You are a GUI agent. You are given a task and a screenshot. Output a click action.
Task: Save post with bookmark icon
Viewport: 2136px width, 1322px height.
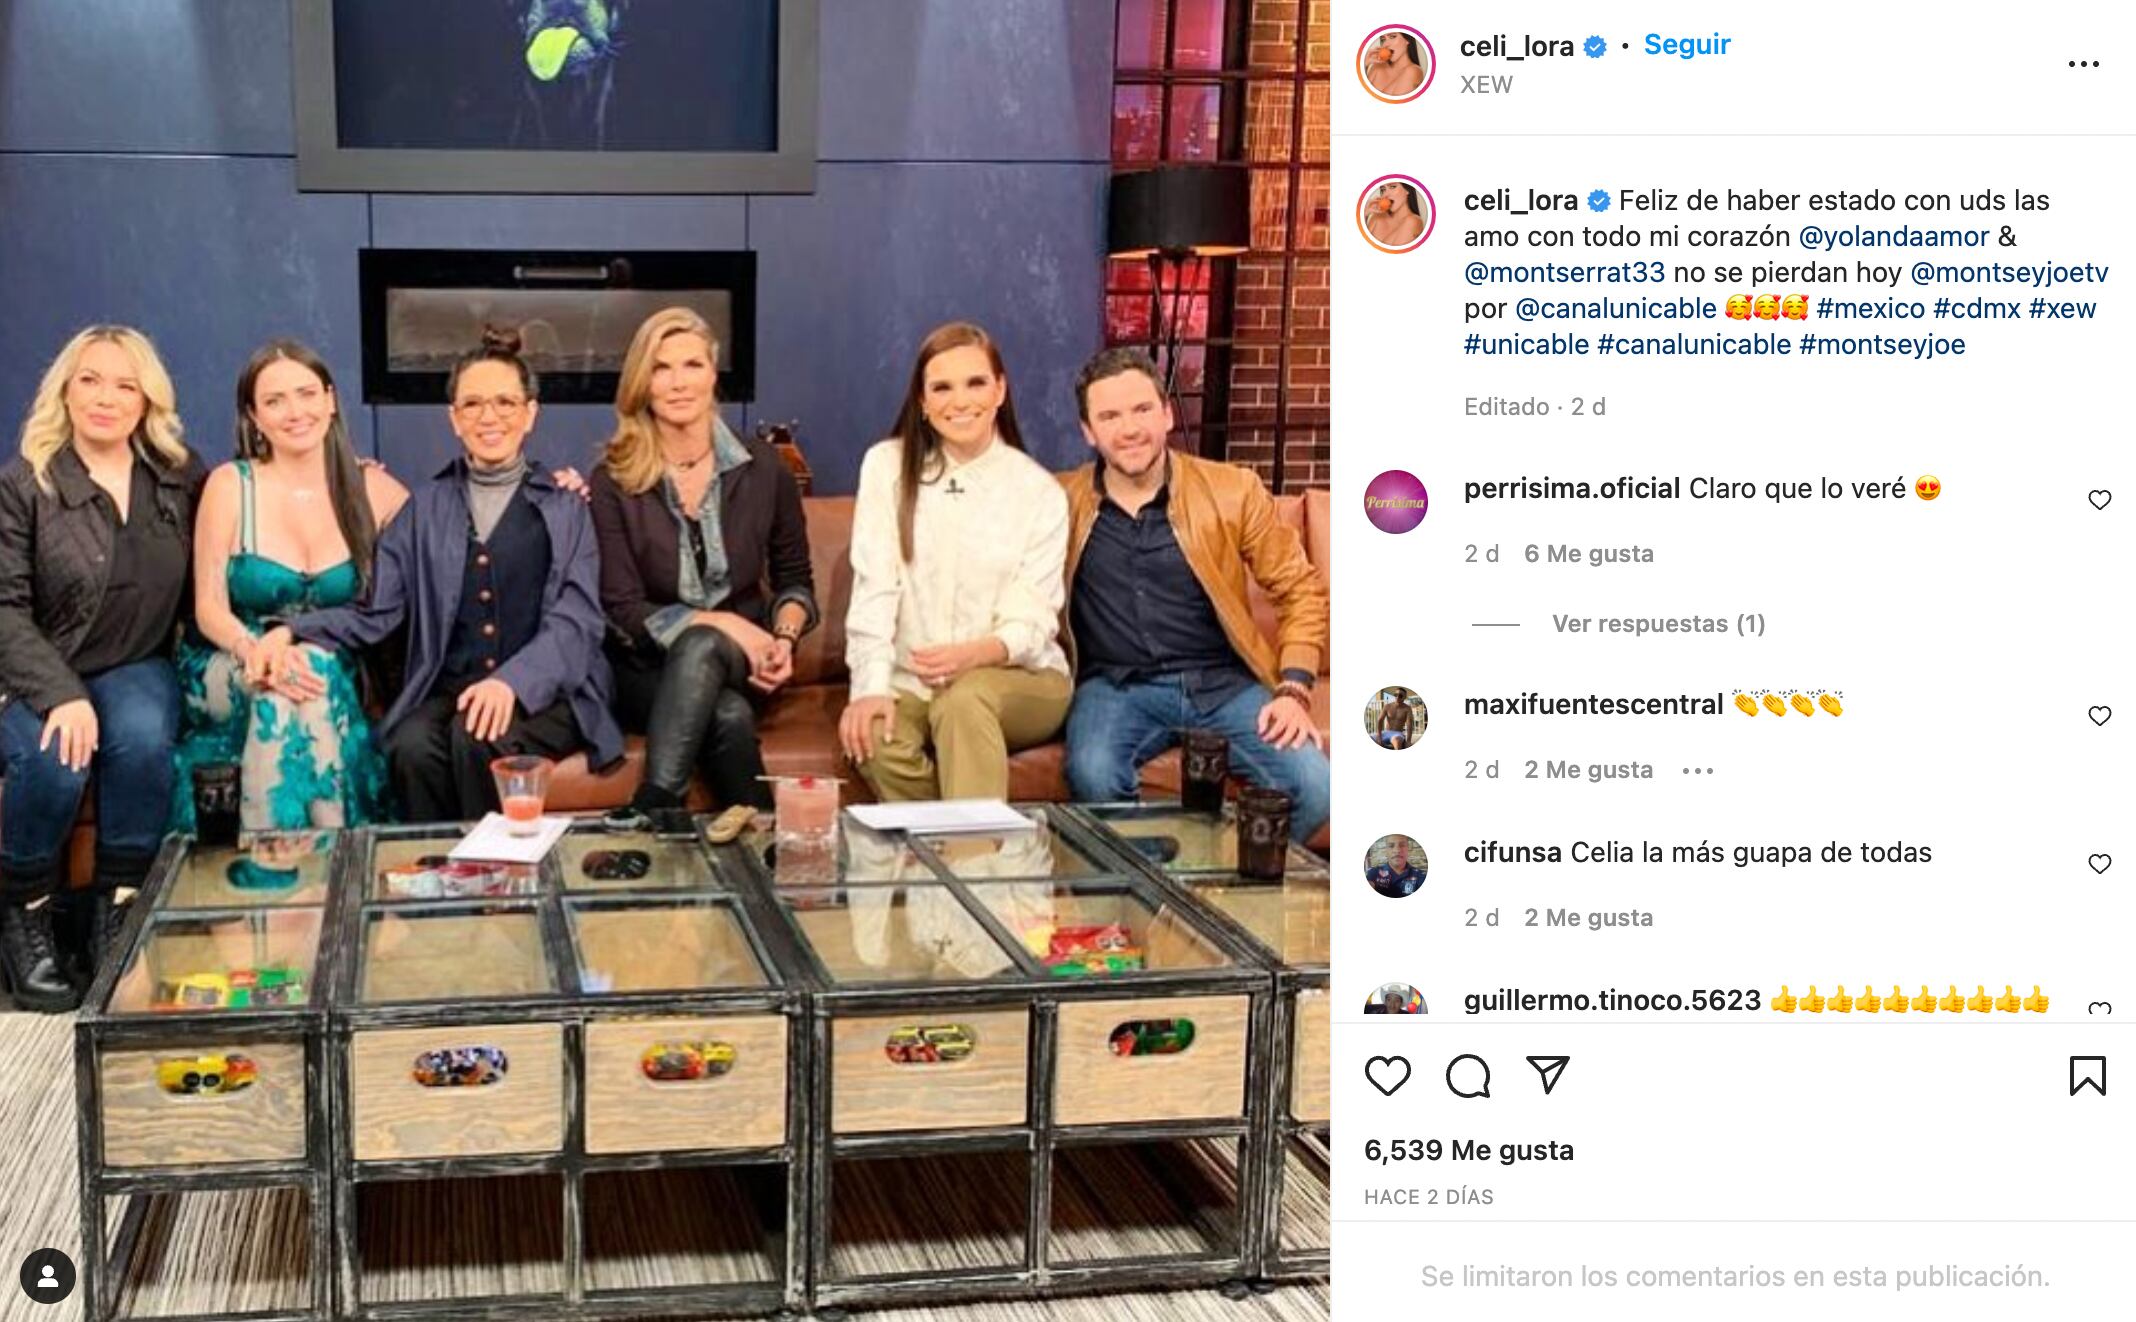tap(2087, 1076)
